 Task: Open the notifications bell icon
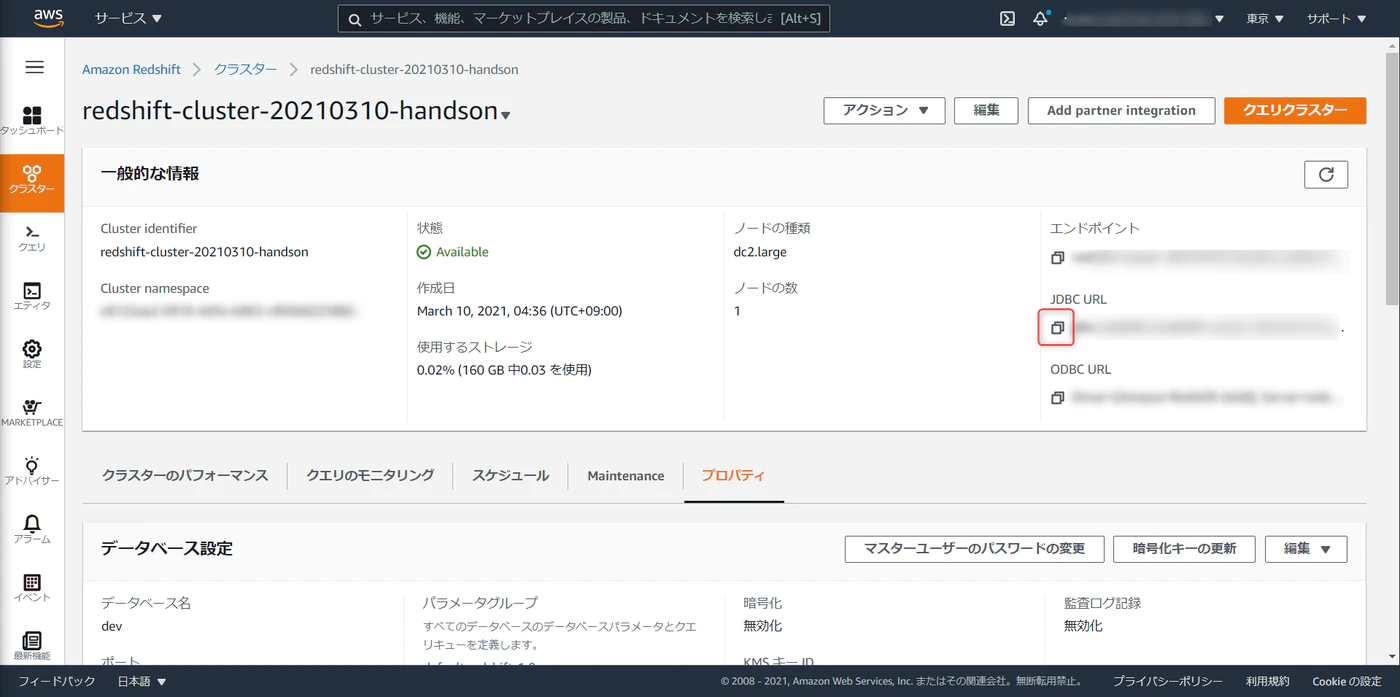tap(1041, 18)
